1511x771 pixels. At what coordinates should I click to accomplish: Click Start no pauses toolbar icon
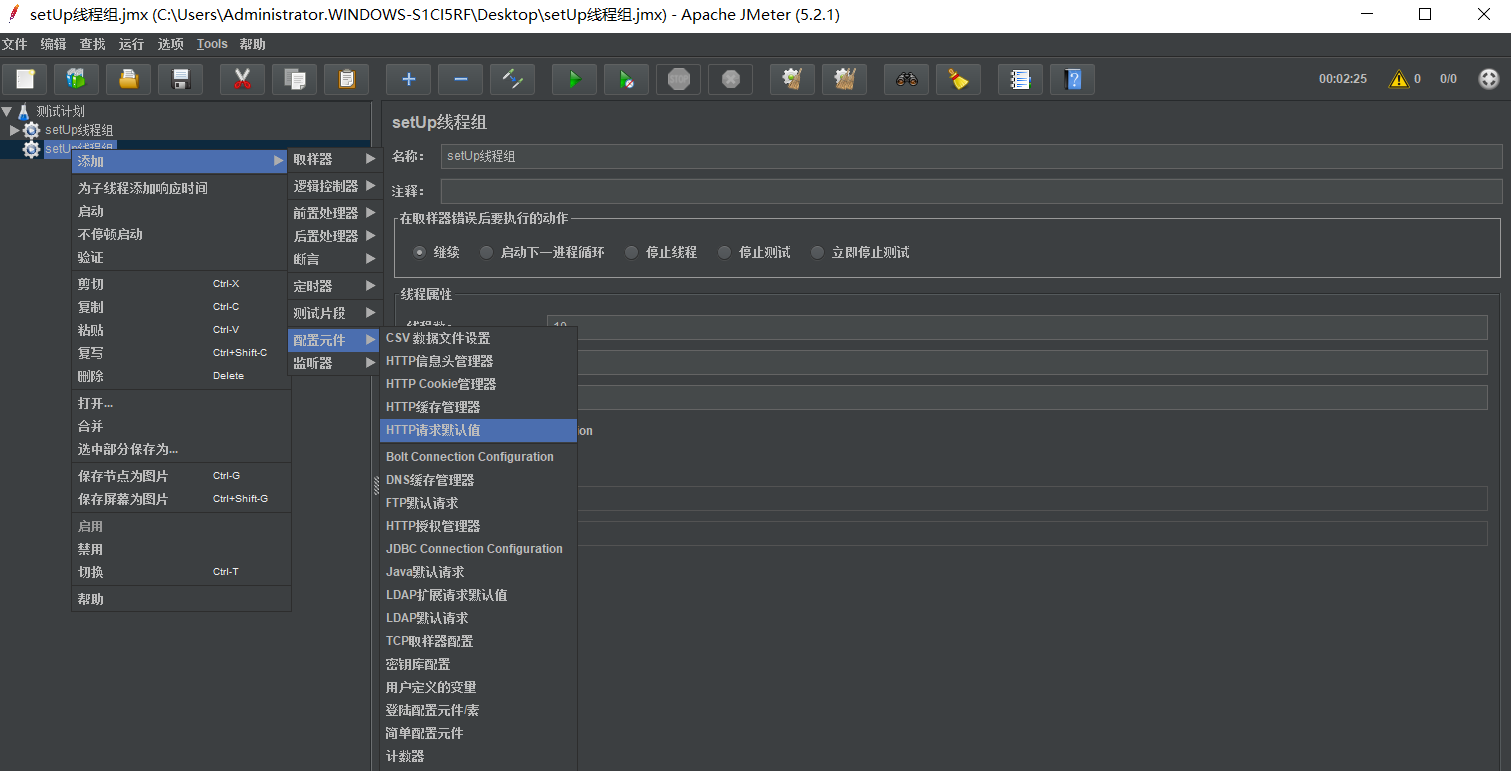pyautogui.click(x=626, y=80)
